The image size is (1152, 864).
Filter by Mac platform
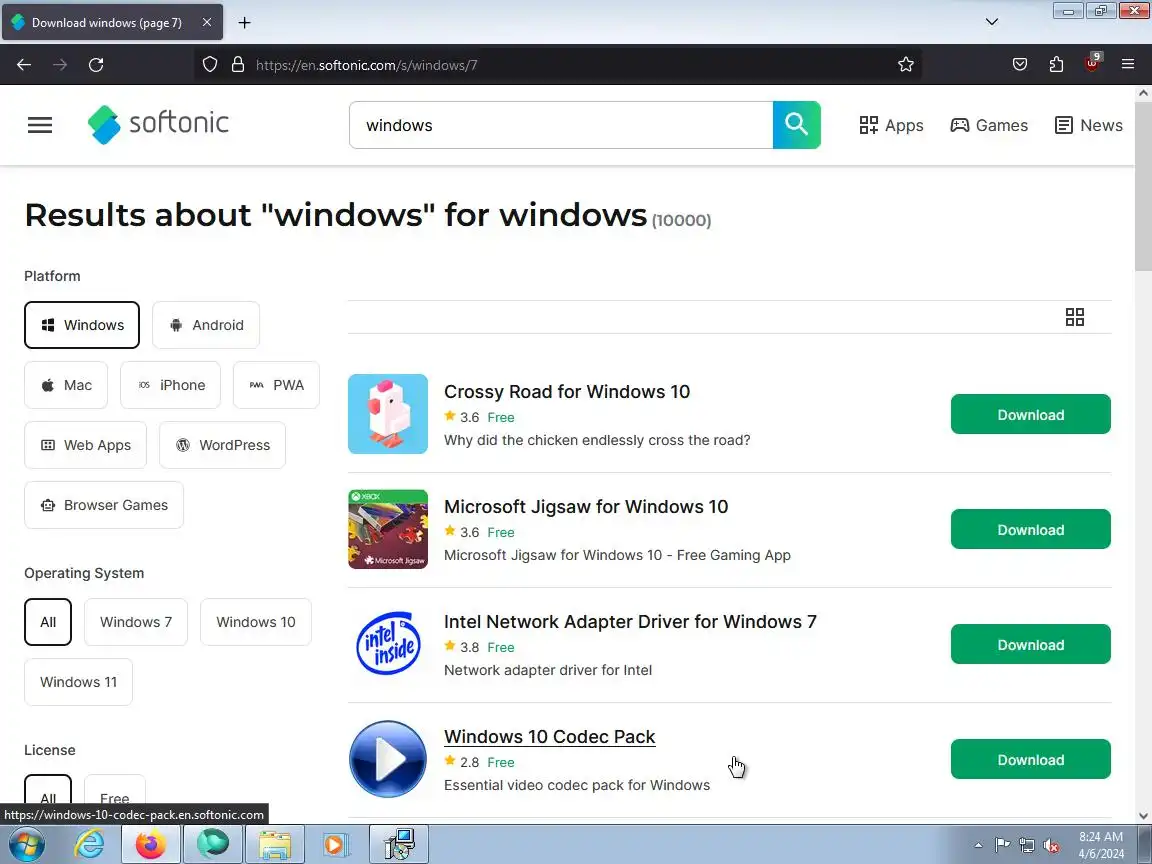point(66,385)
